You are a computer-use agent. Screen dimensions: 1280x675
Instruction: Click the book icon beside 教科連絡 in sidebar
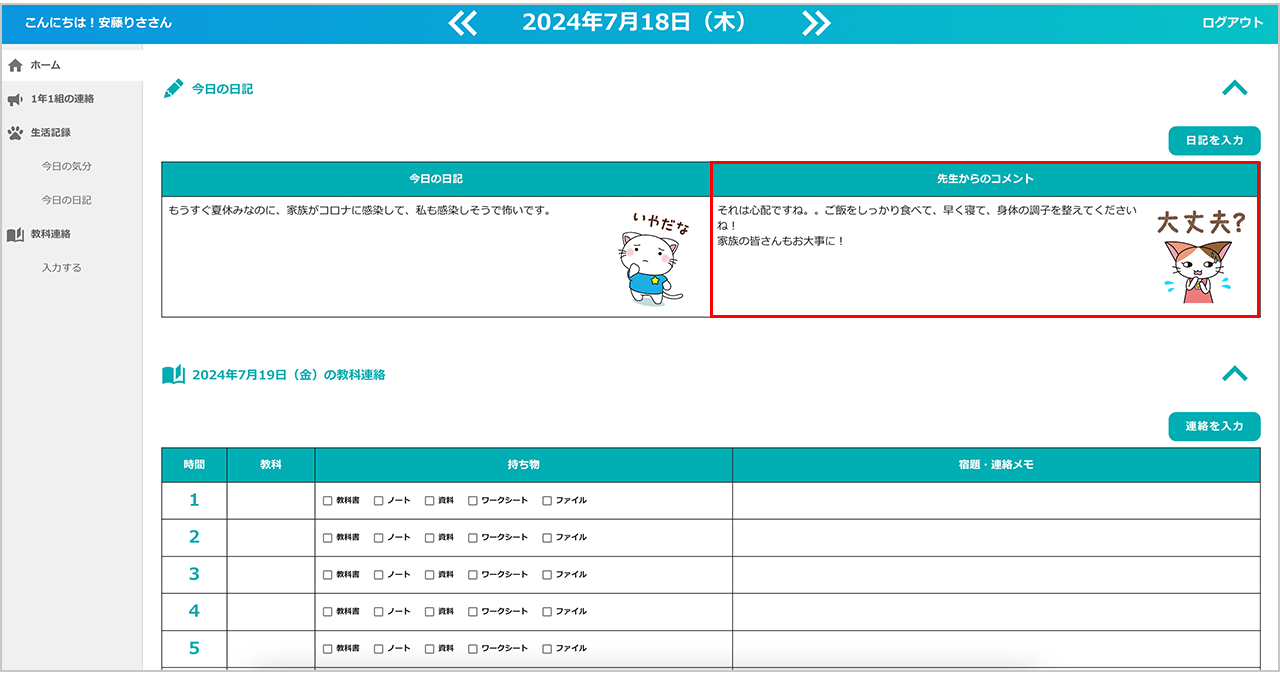(15, 234)
